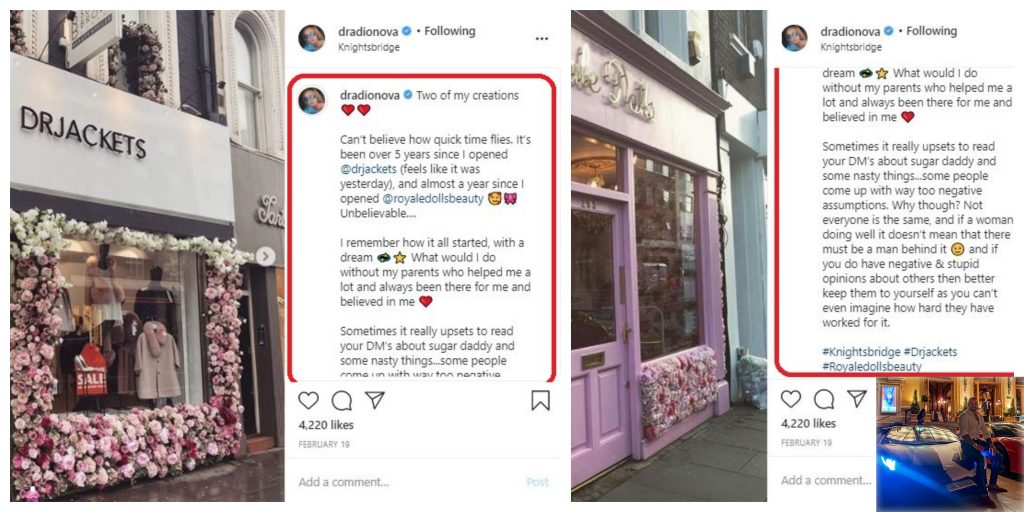Open the sports car thumbnail image

click(x=950, y=444)
